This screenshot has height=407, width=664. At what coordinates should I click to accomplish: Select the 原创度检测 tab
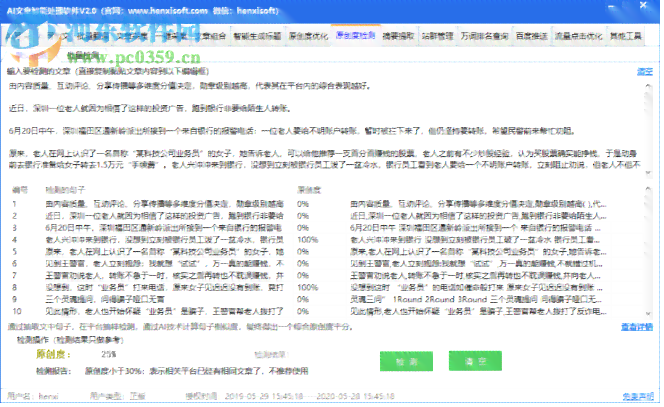356,36
